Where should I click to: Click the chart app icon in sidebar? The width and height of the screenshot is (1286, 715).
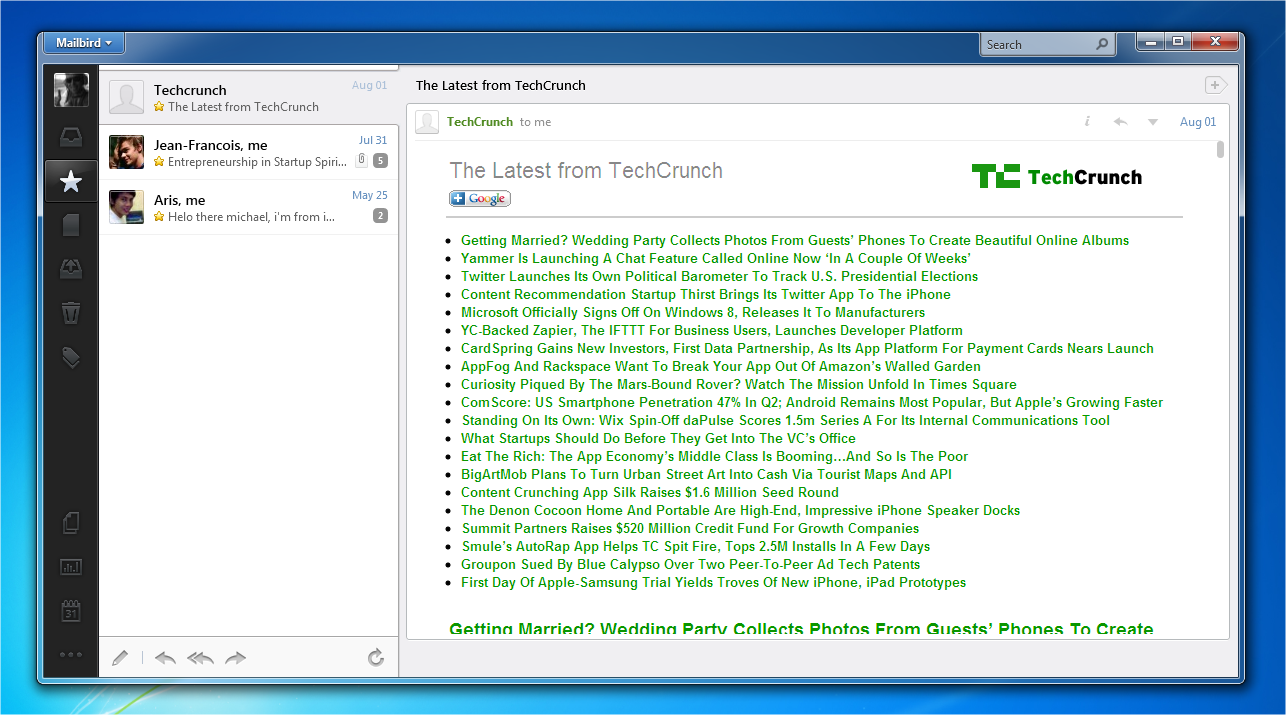[x=71, y=566]
